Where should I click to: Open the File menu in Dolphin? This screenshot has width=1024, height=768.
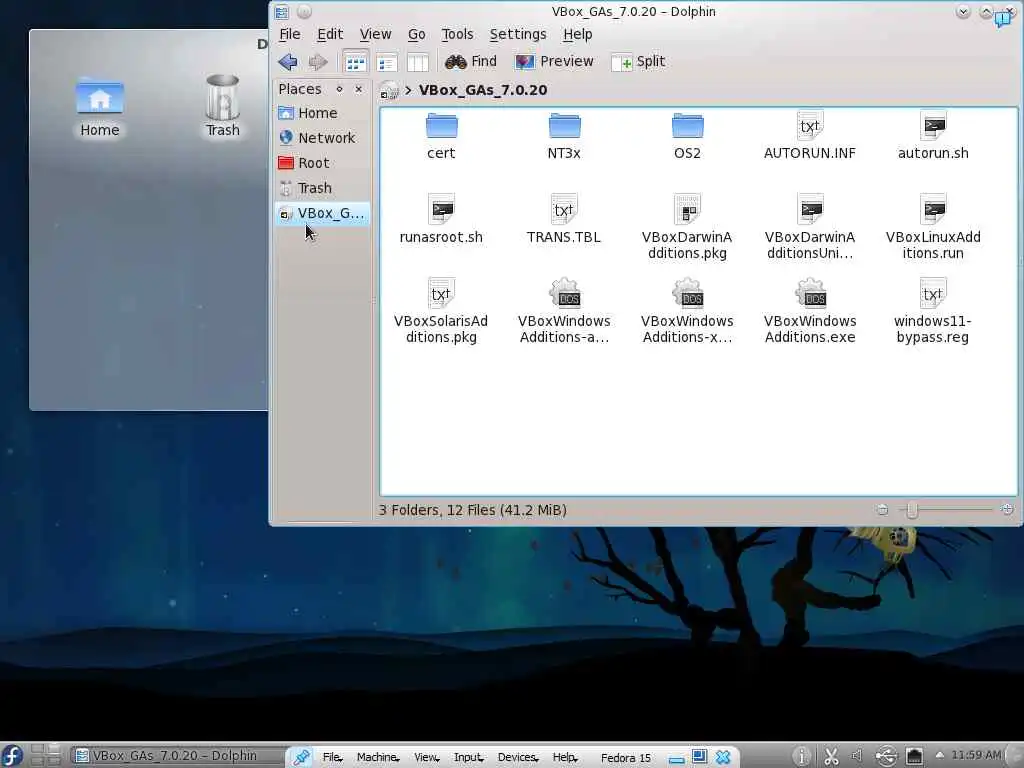click(290, 34)
